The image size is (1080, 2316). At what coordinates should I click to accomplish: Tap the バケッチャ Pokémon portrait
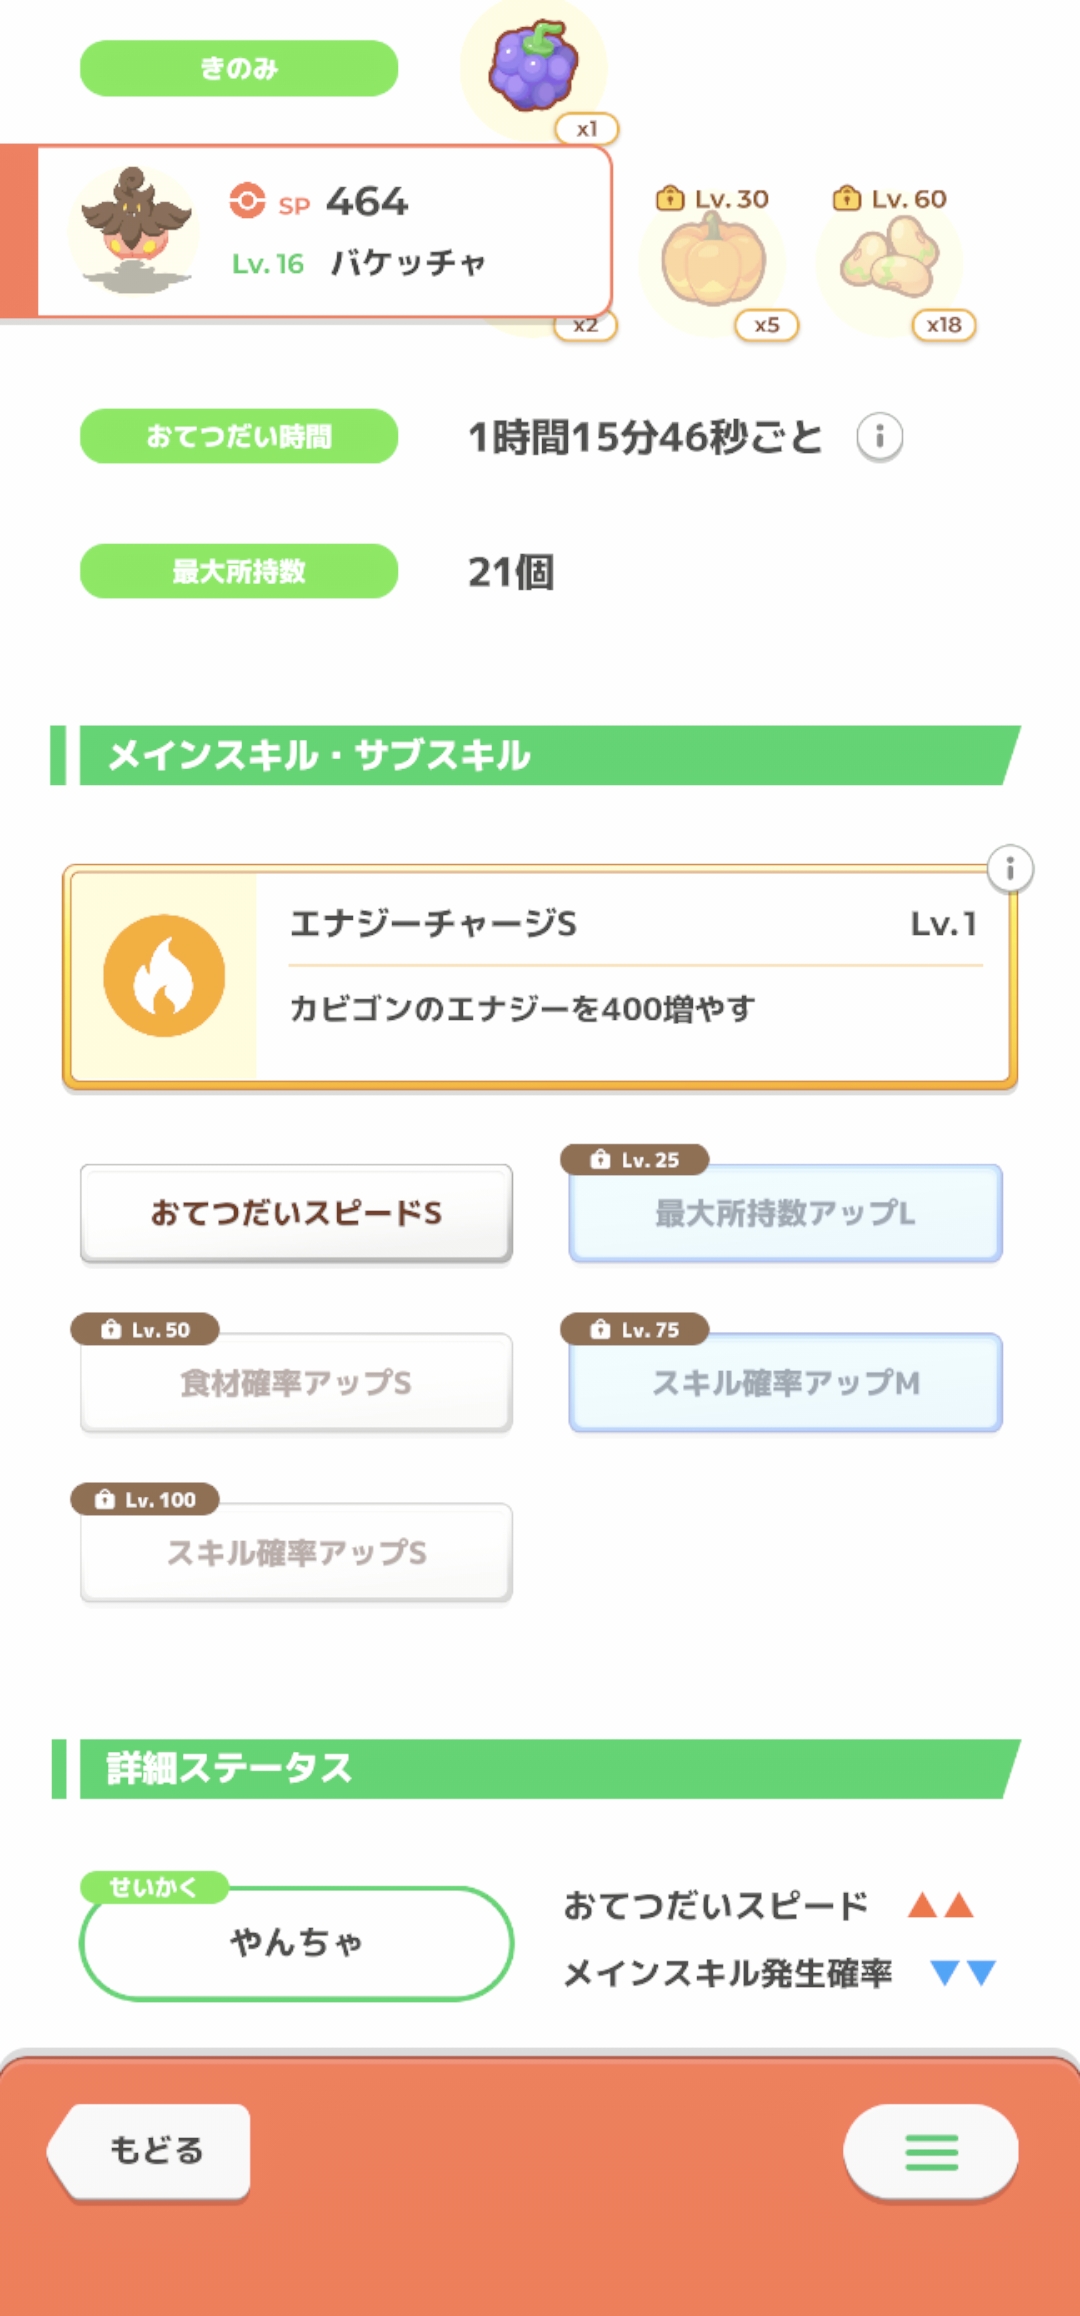click(135, 231)
